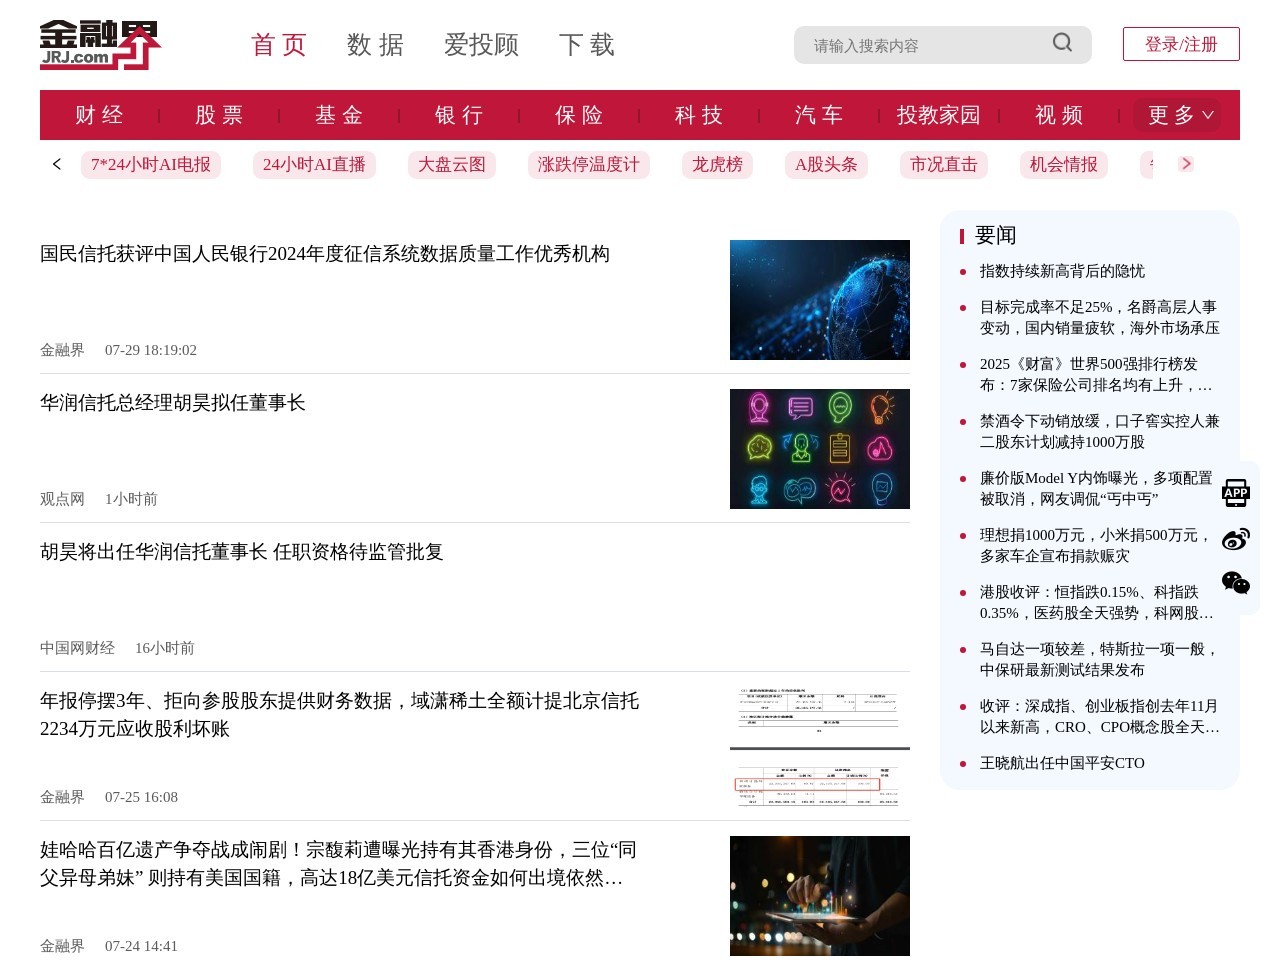This screenshot has width=1280, height=960.
Task: Click the 金融界 JRJ.com logo
Action: tap(100, 44)
